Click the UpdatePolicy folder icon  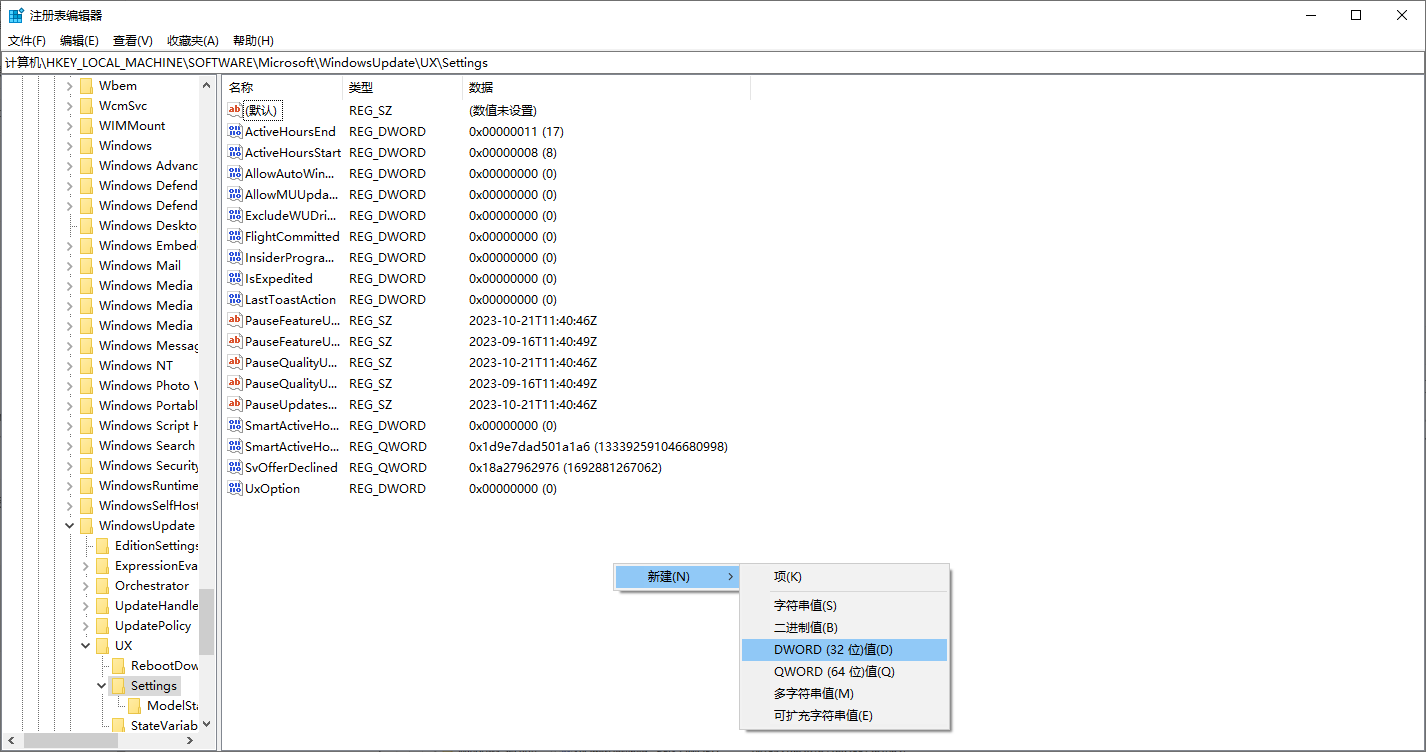pyautogui.click(x=102, y=625)
